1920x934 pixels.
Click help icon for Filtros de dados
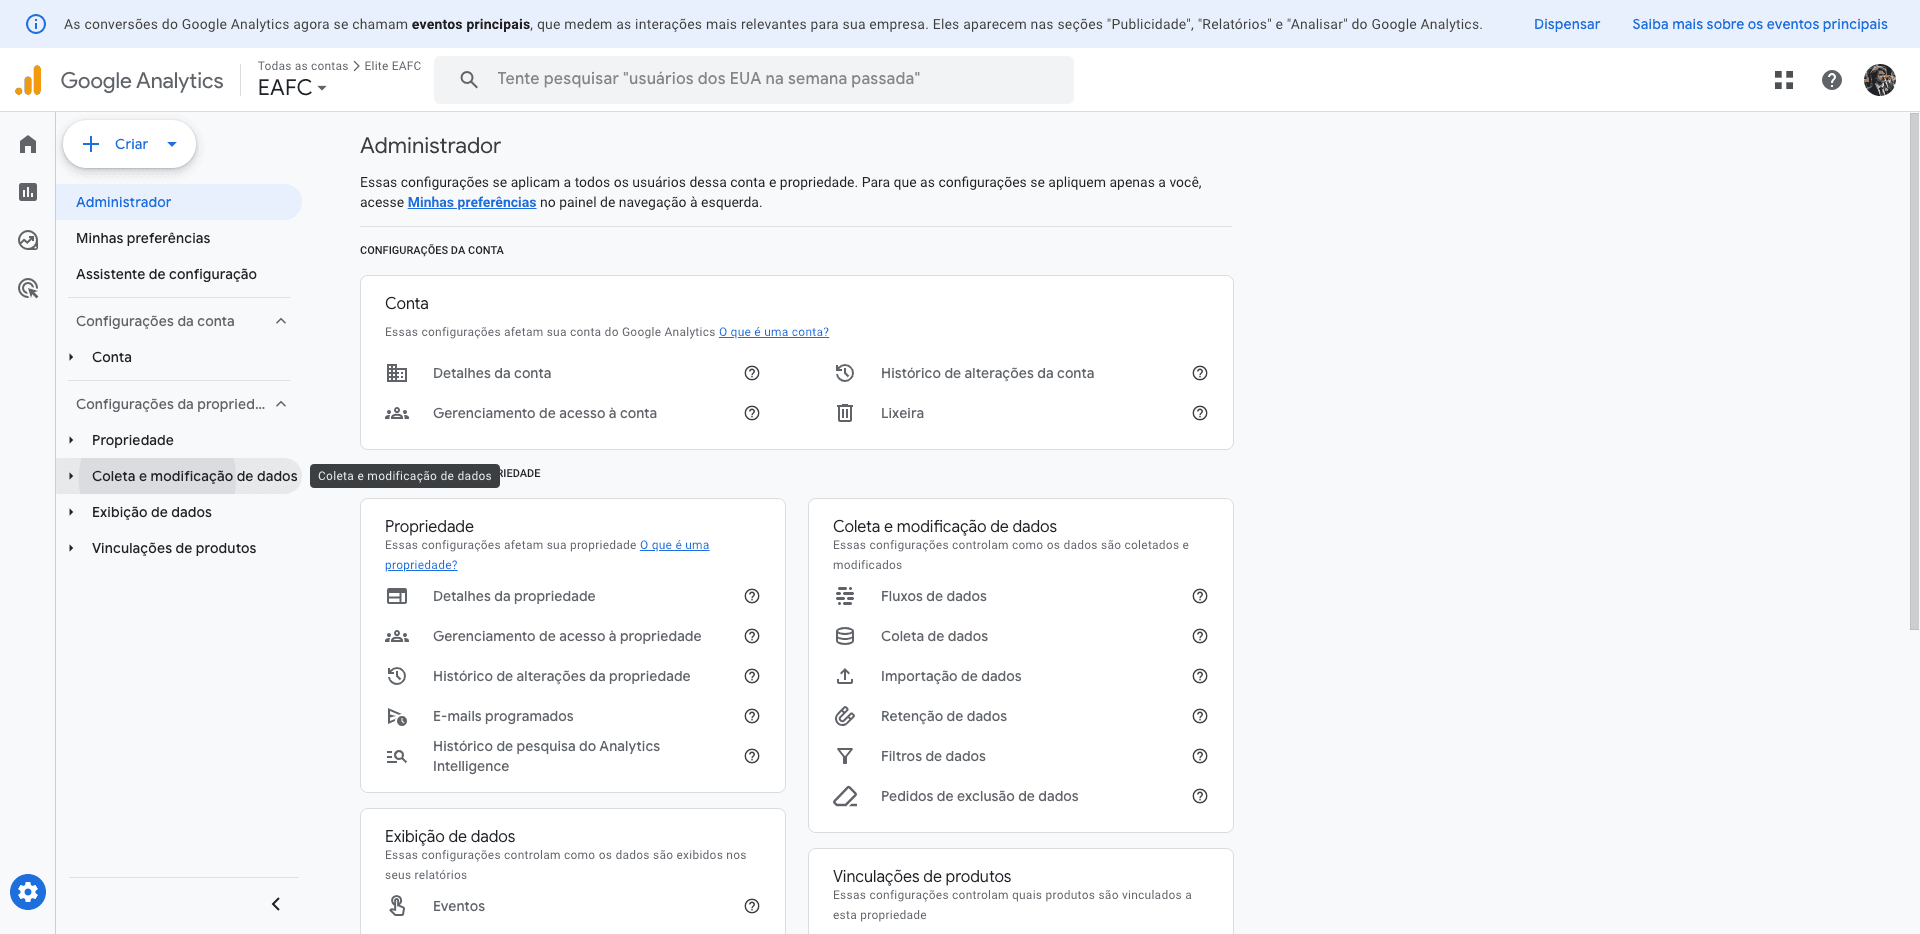tap(1200, 756)
